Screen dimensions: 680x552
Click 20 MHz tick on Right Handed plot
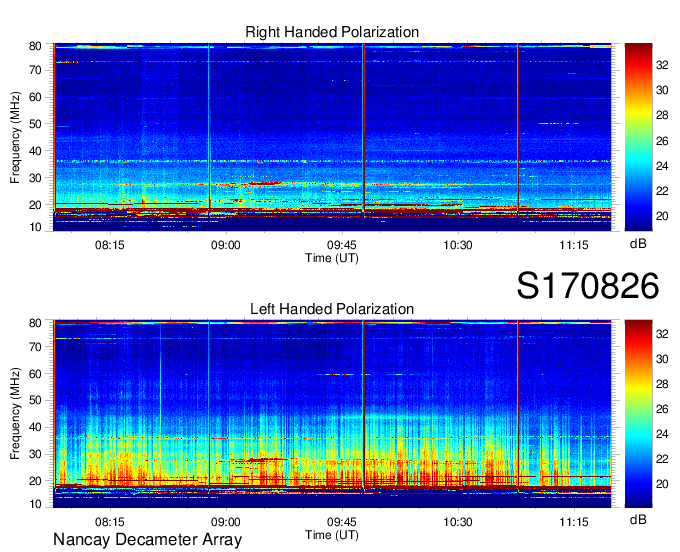[x=35, y=205]
